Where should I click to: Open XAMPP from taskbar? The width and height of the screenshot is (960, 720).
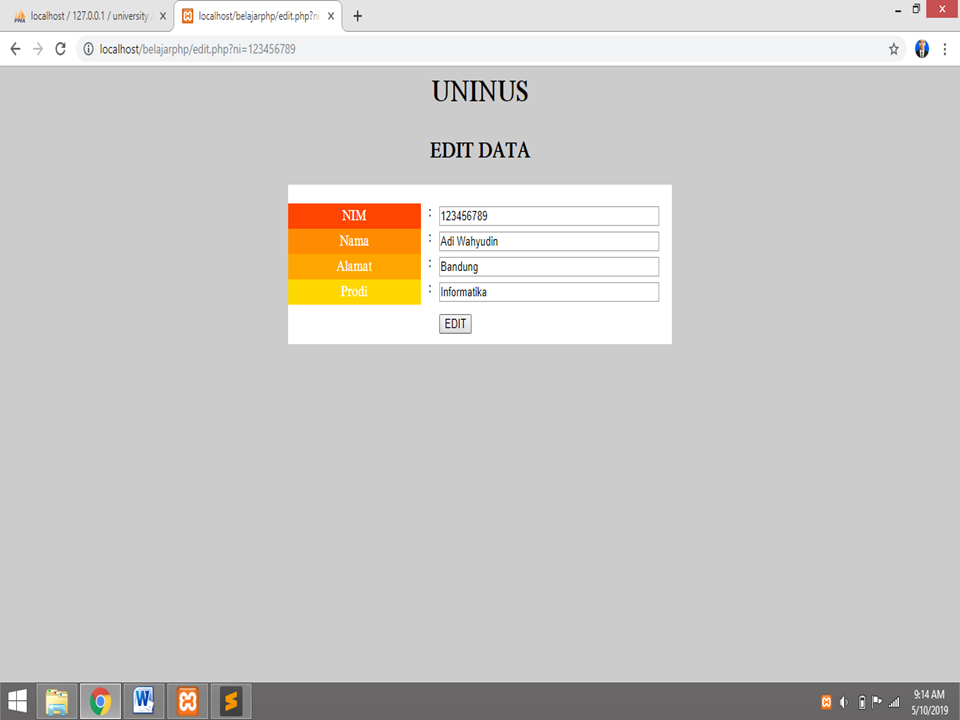click(187, 701)
